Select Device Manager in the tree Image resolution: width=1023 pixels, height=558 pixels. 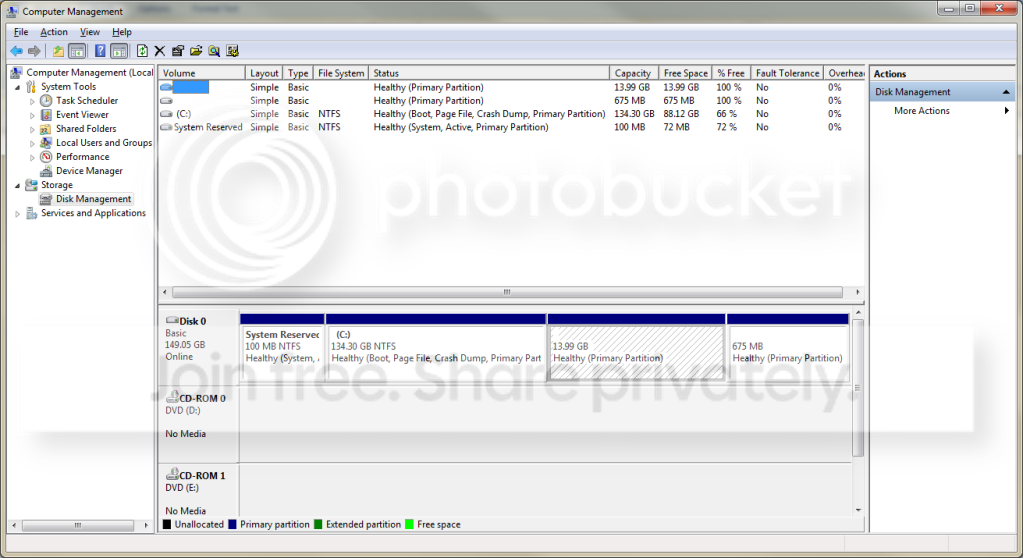point(89,171)
